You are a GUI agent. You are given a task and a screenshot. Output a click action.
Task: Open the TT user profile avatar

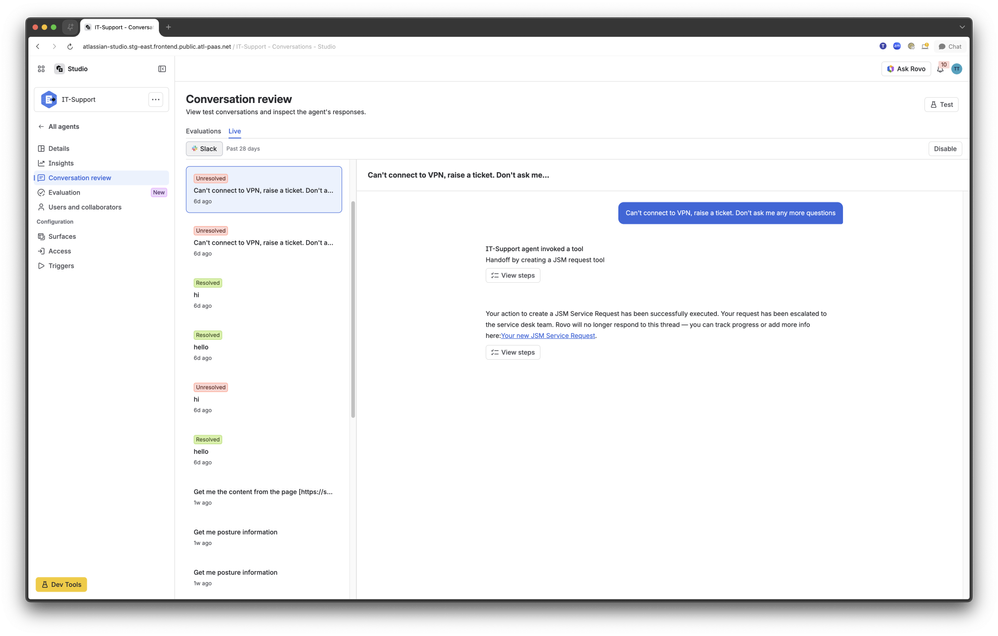[x=956, y=69]
